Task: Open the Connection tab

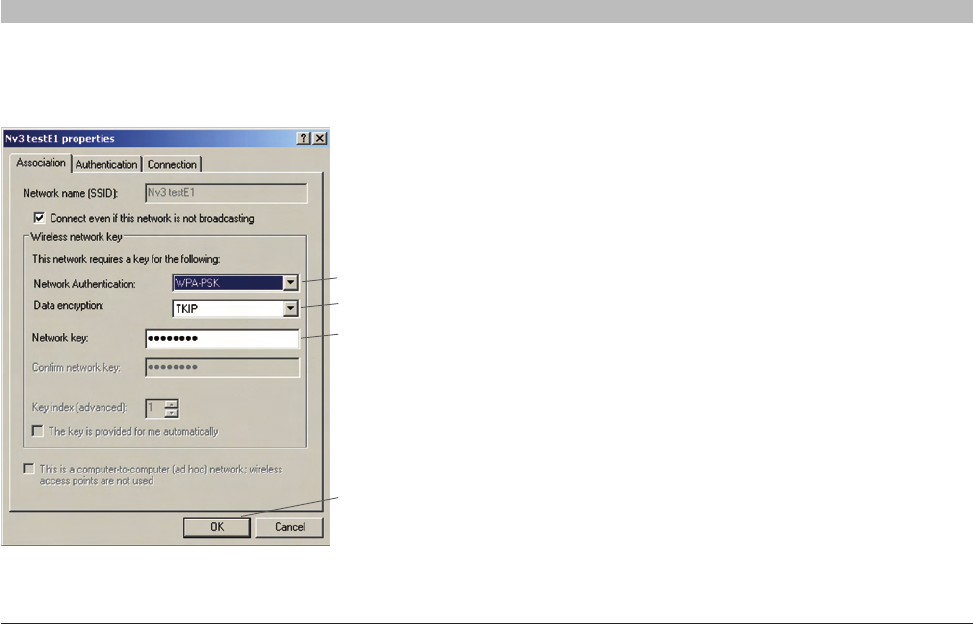Action: 172,164
